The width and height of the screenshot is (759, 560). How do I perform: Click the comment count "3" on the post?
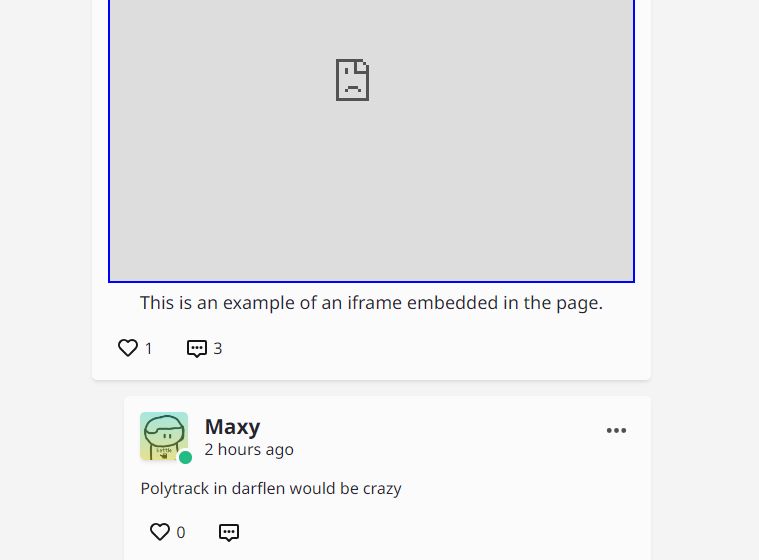pos(218,348)
